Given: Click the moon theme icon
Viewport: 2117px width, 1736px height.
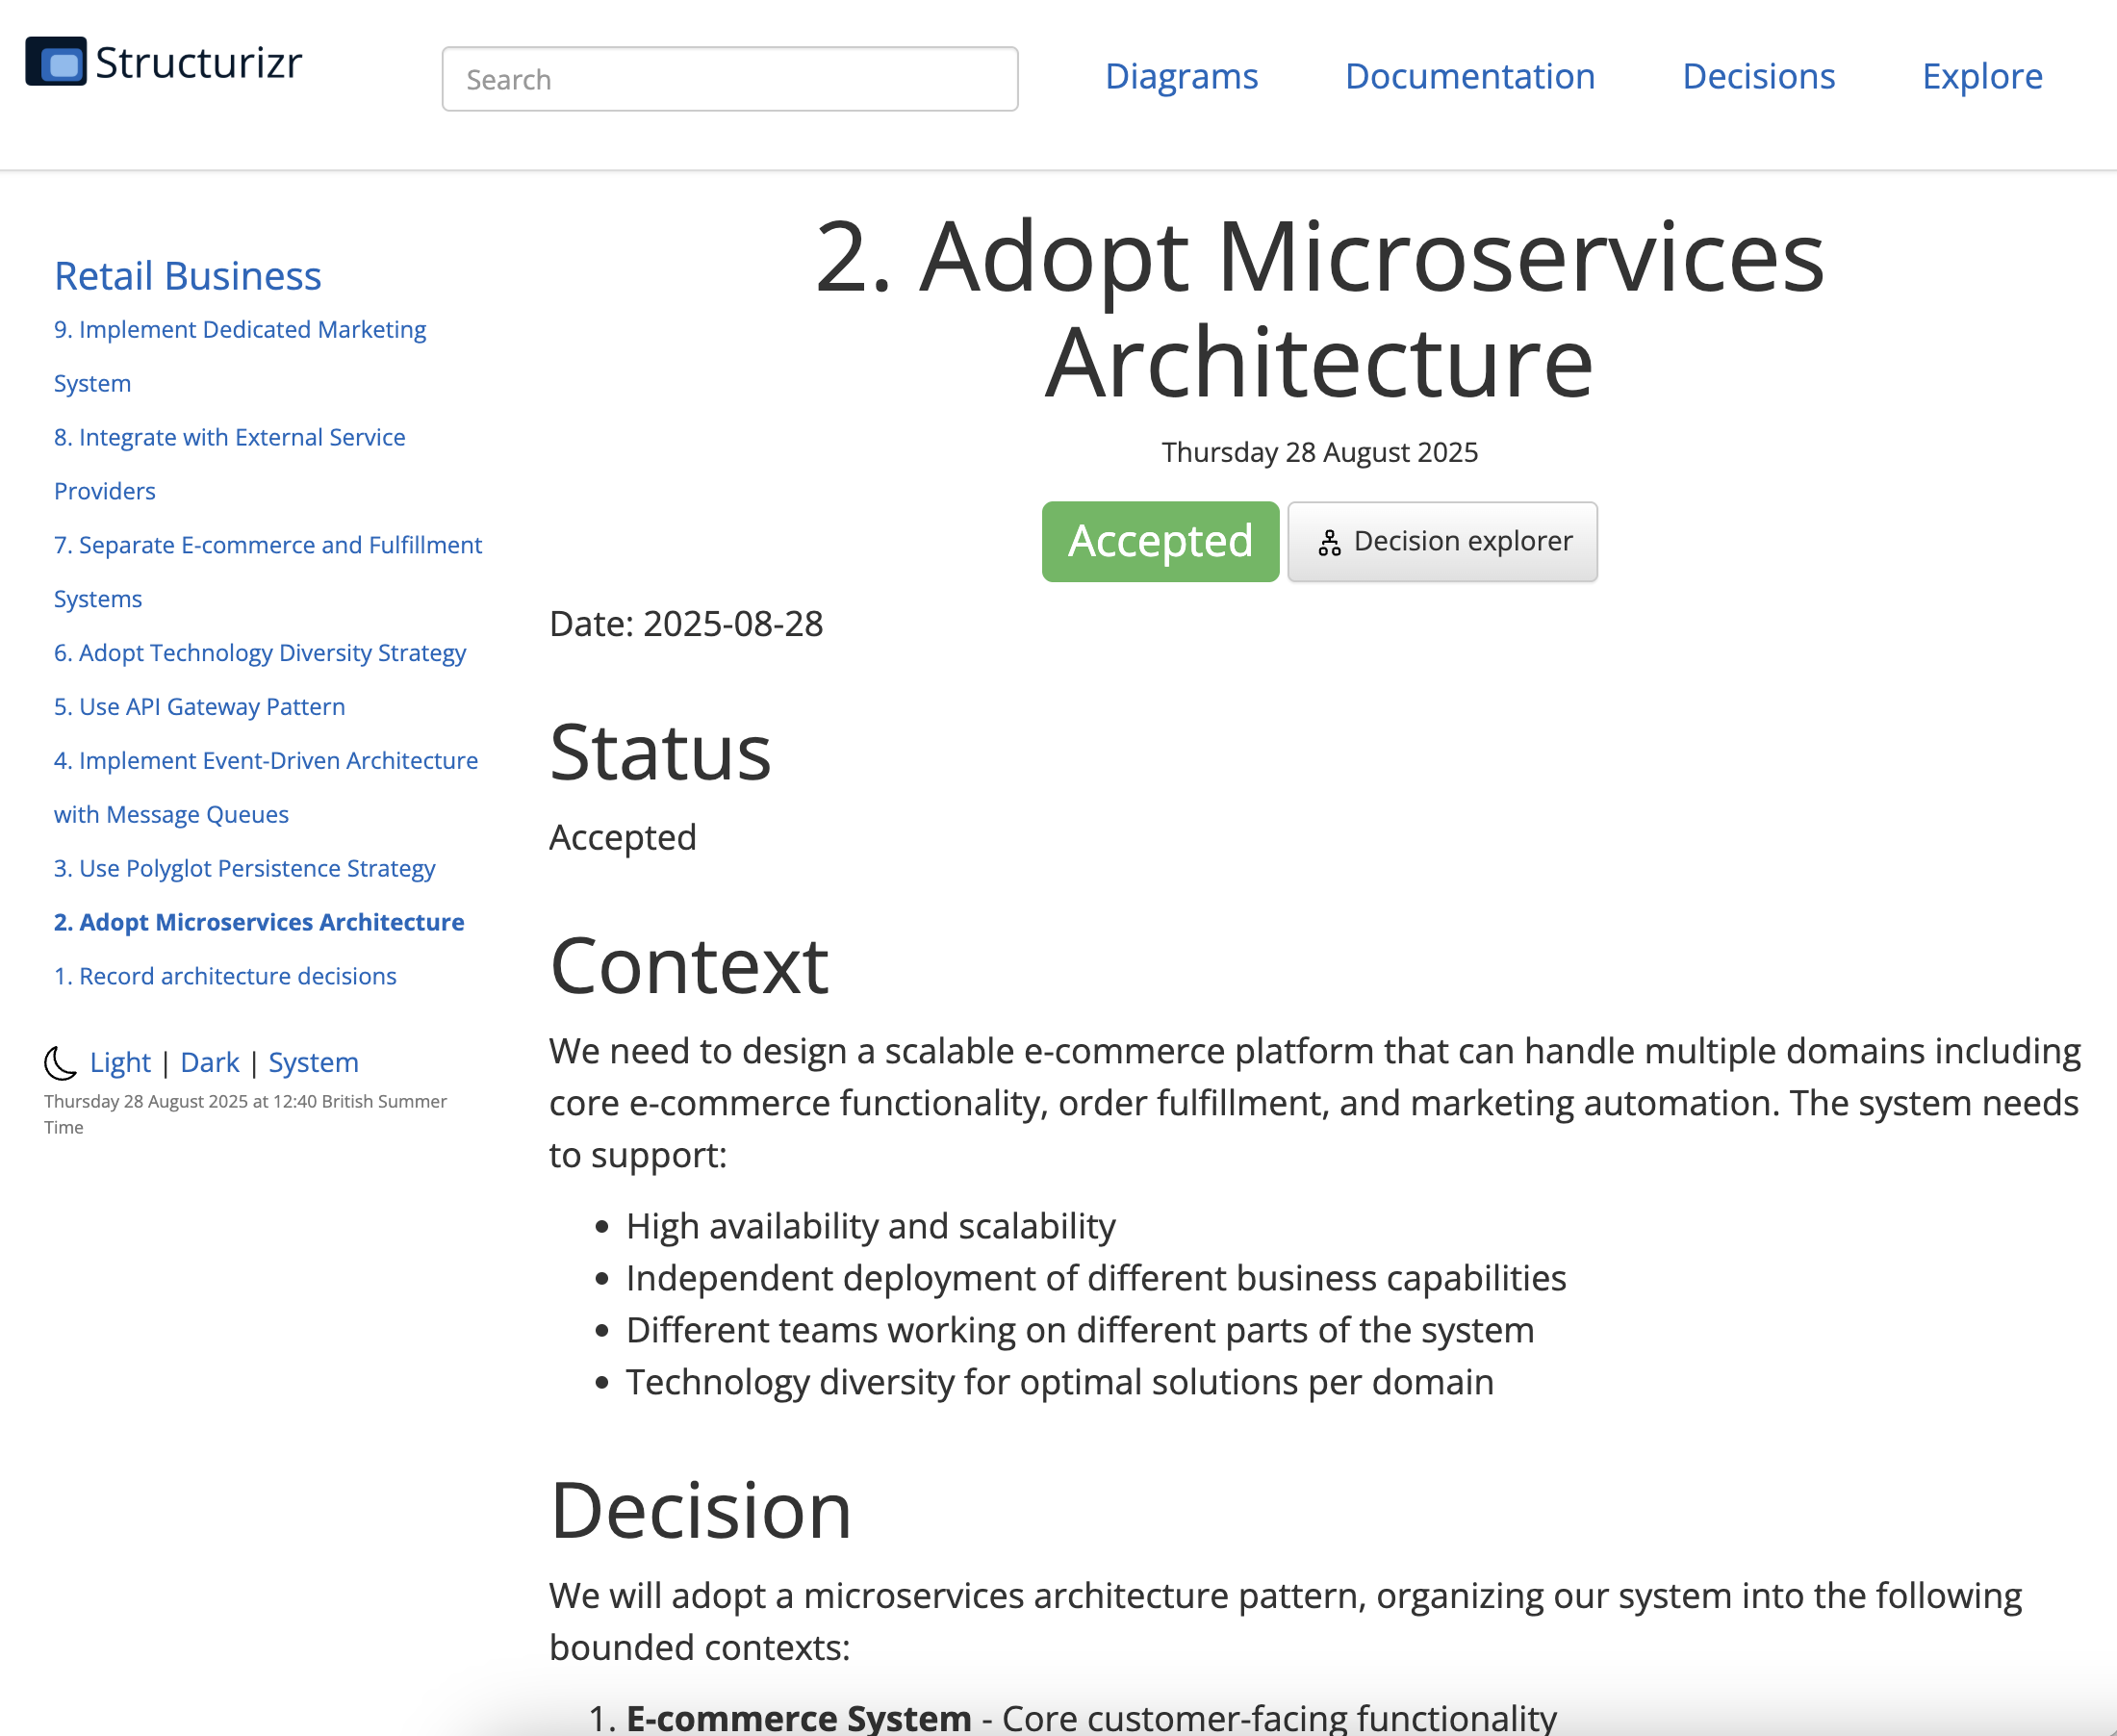Looking at the screenshot, I should click(x=61, y=1063).
